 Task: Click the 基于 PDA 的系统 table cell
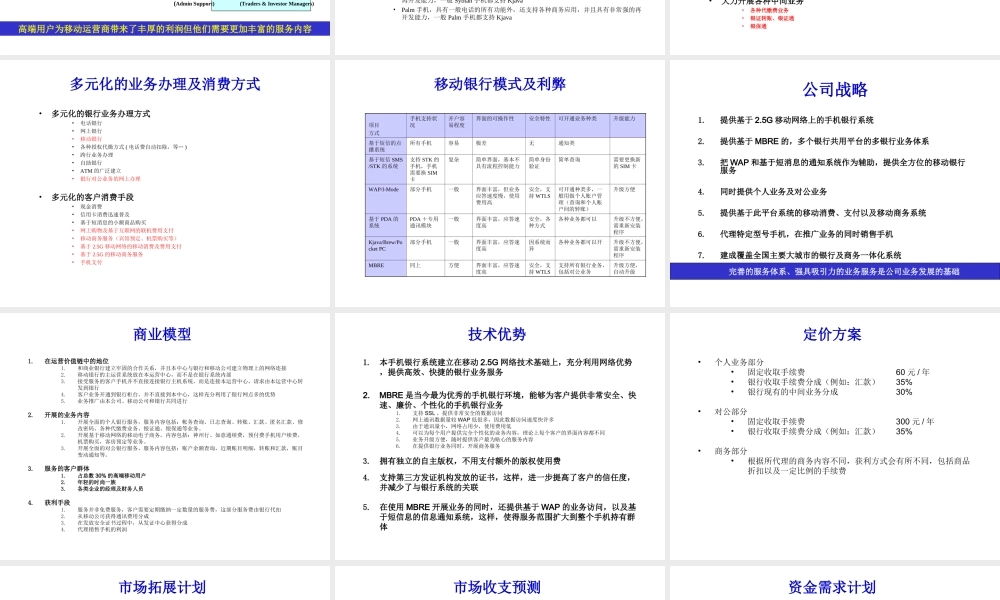386,226
